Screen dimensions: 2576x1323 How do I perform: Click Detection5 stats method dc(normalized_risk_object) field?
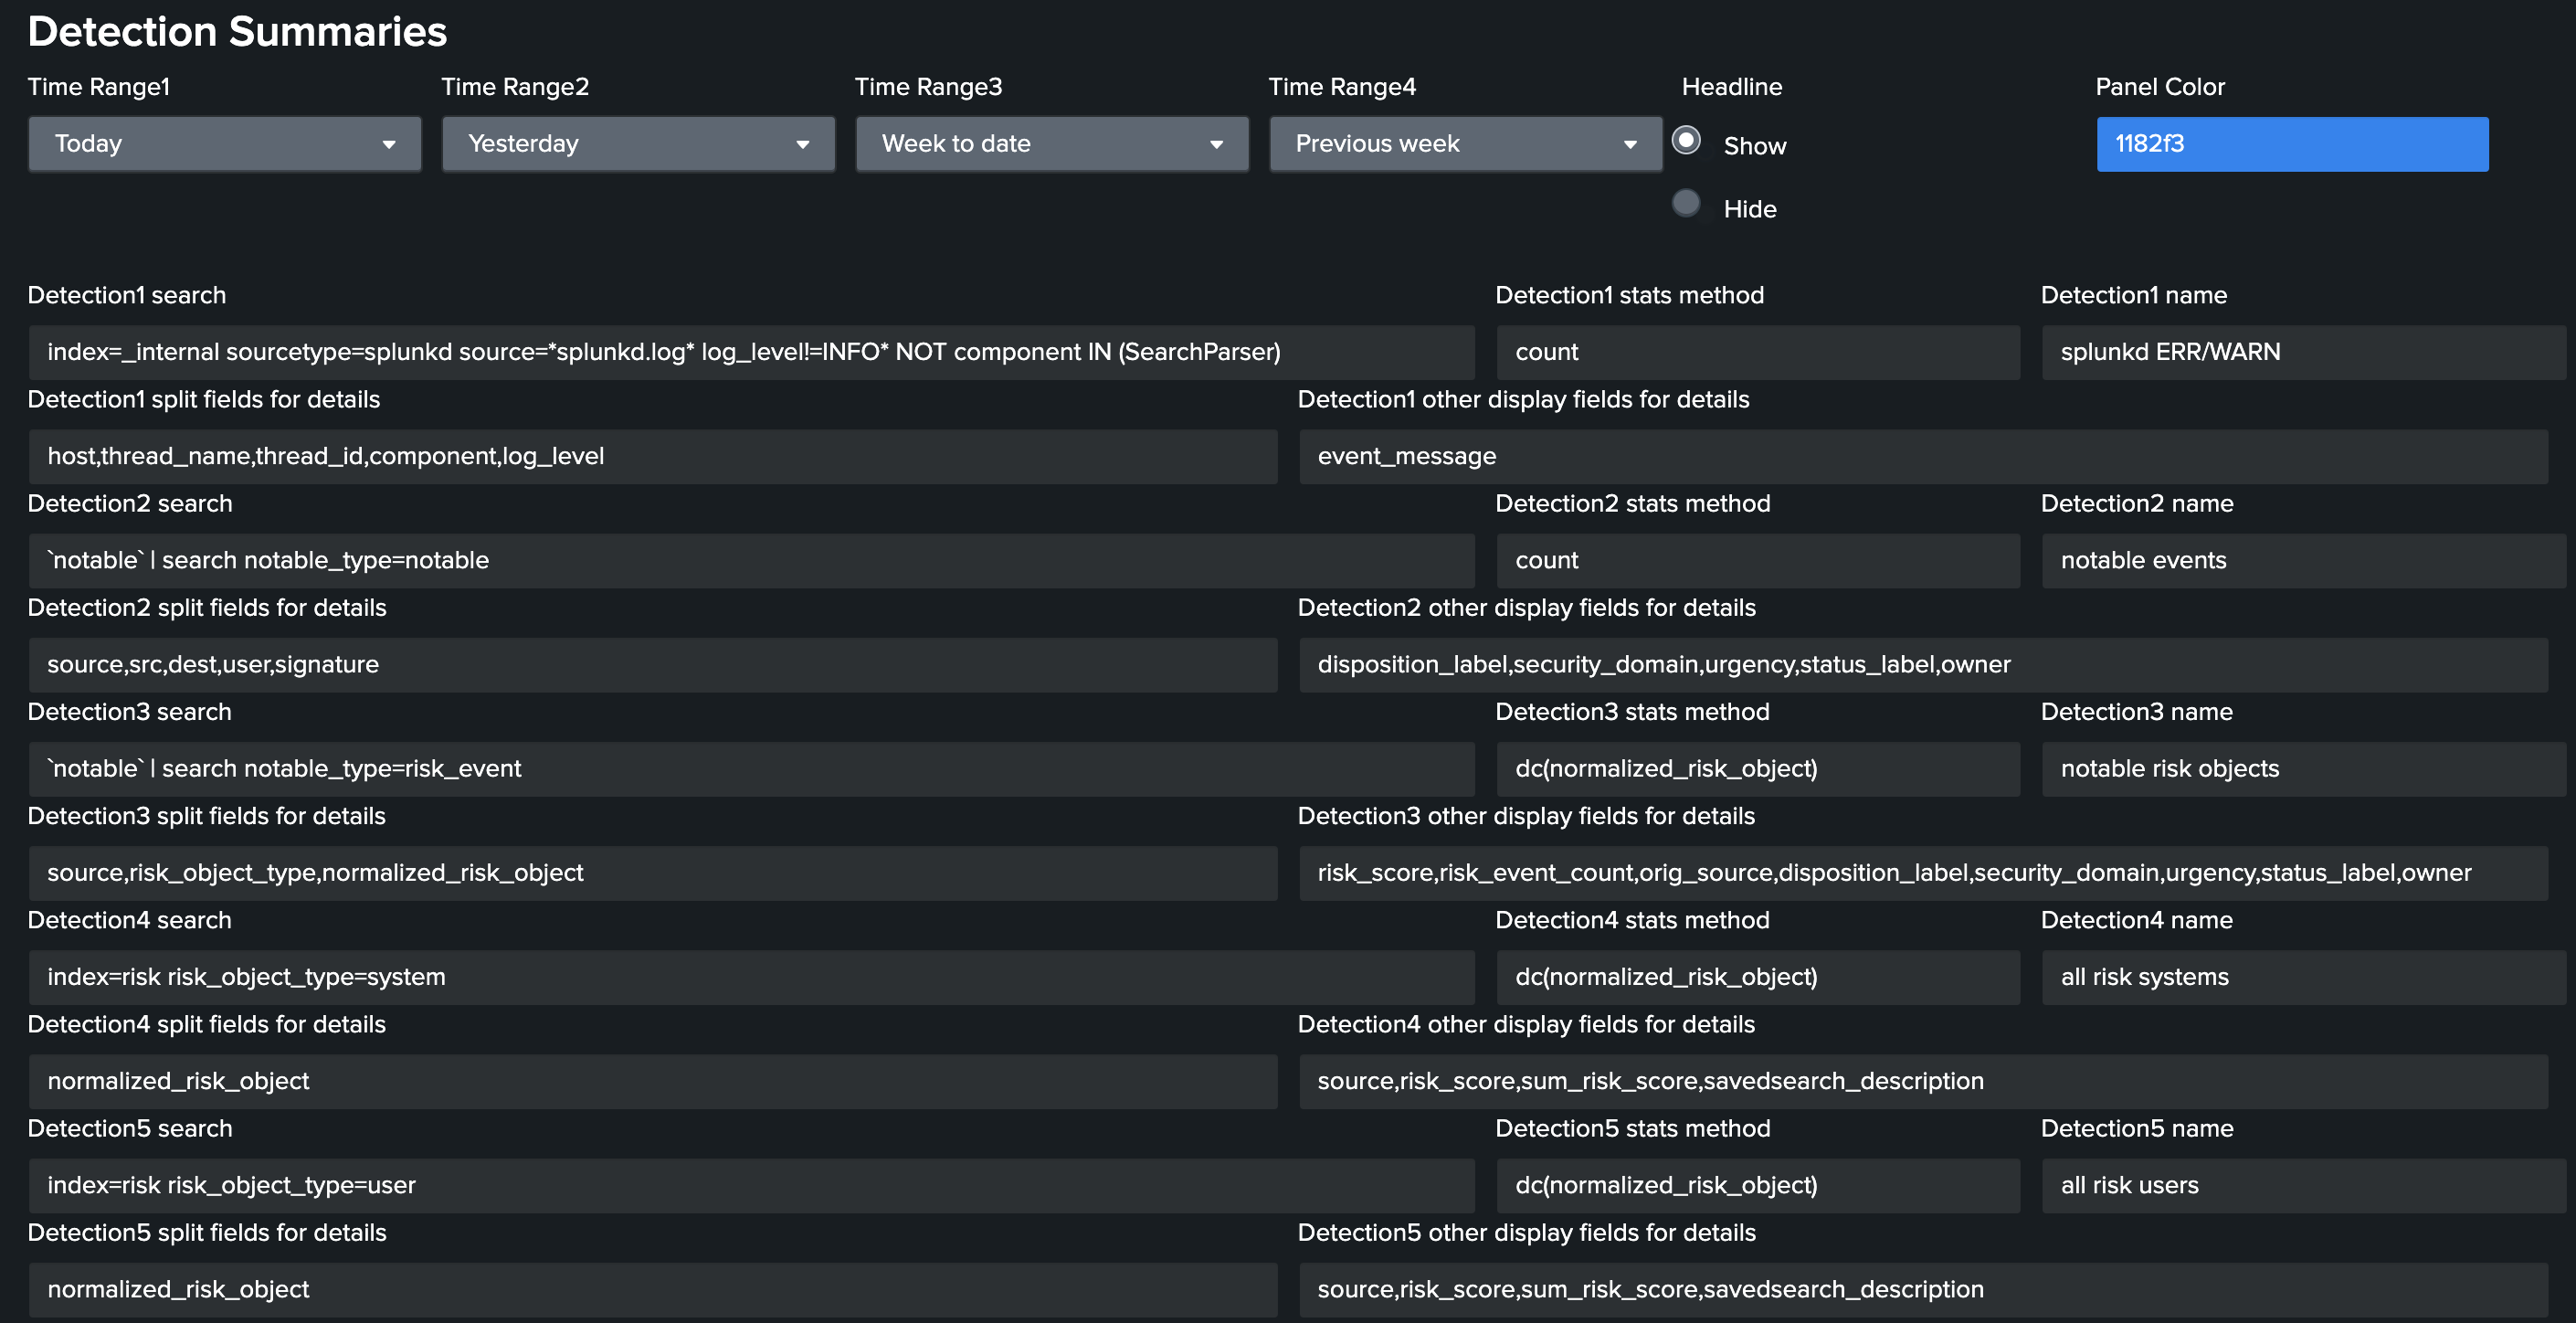tap(1757, 1186)
